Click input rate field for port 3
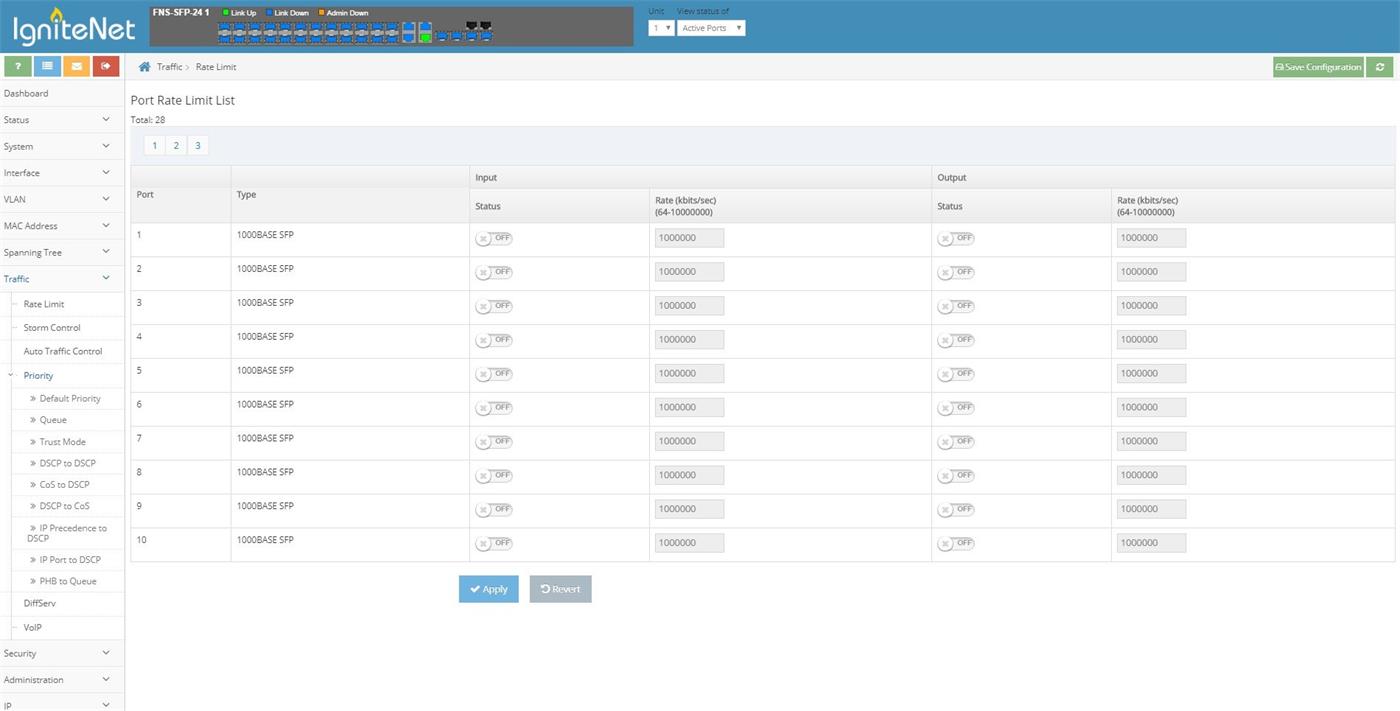The width and height of the screenshot is (1400, 711). [689, 306]
